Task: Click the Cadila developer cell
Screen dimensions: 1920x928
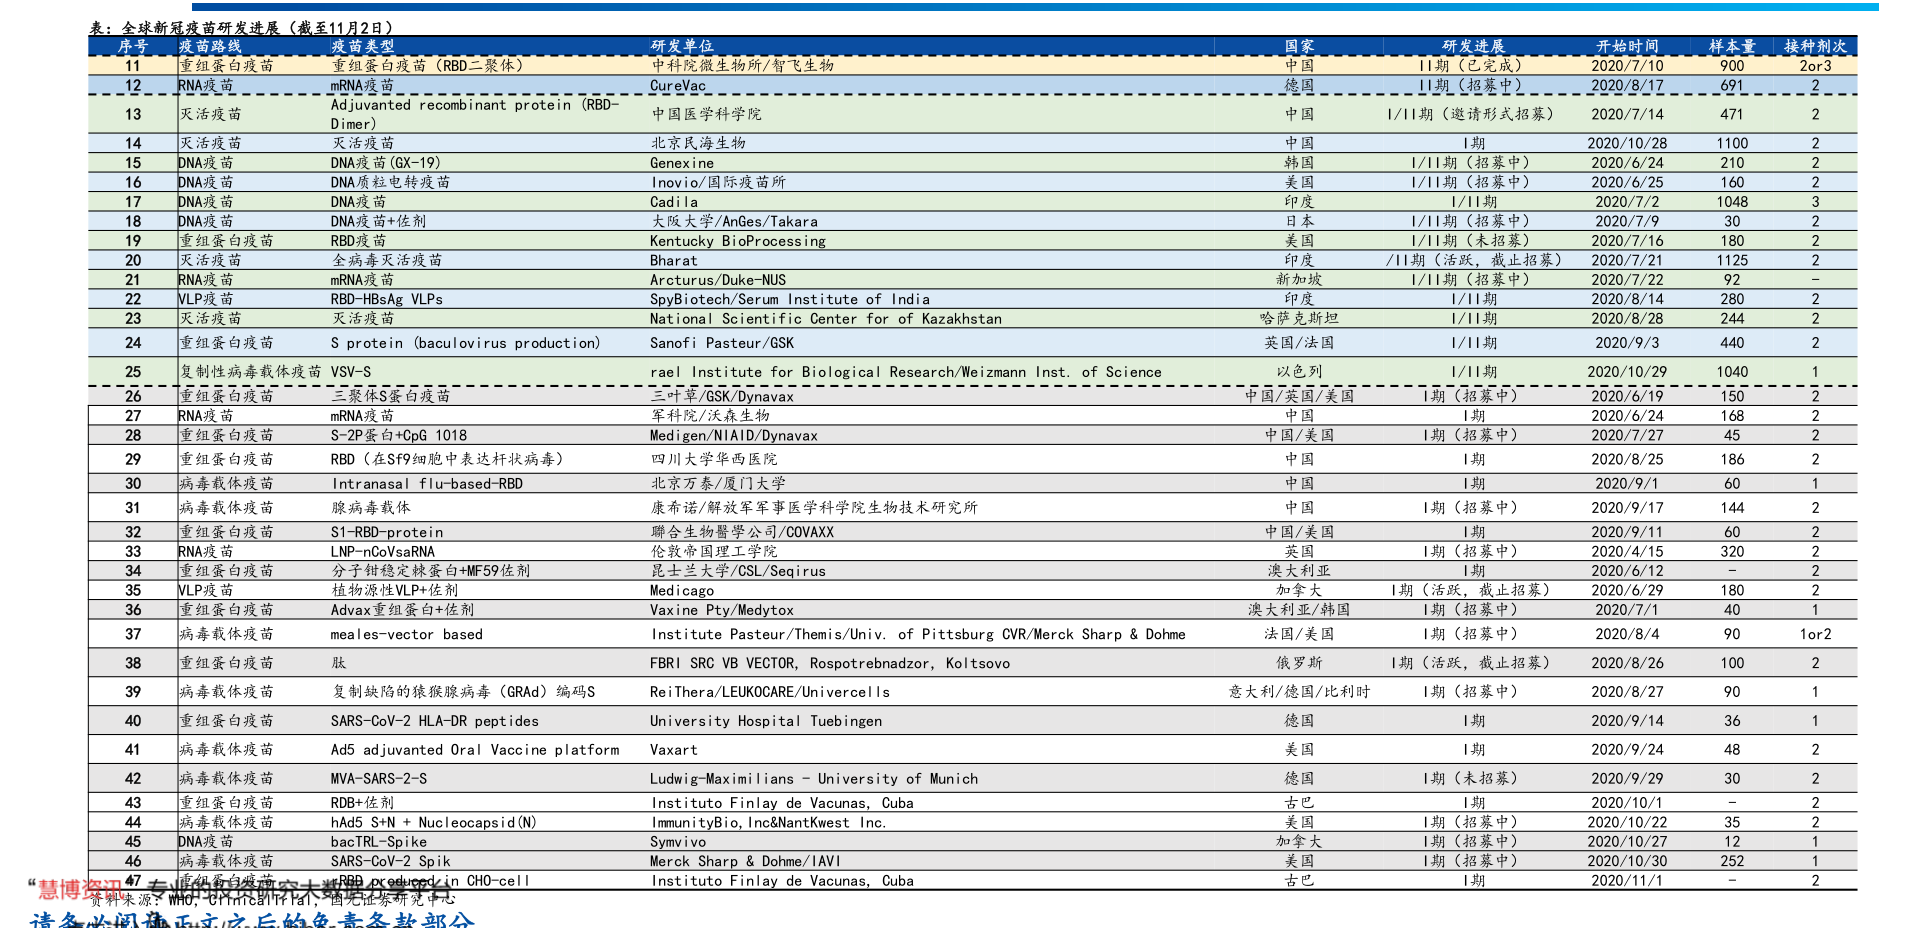Action: point(674,202)
